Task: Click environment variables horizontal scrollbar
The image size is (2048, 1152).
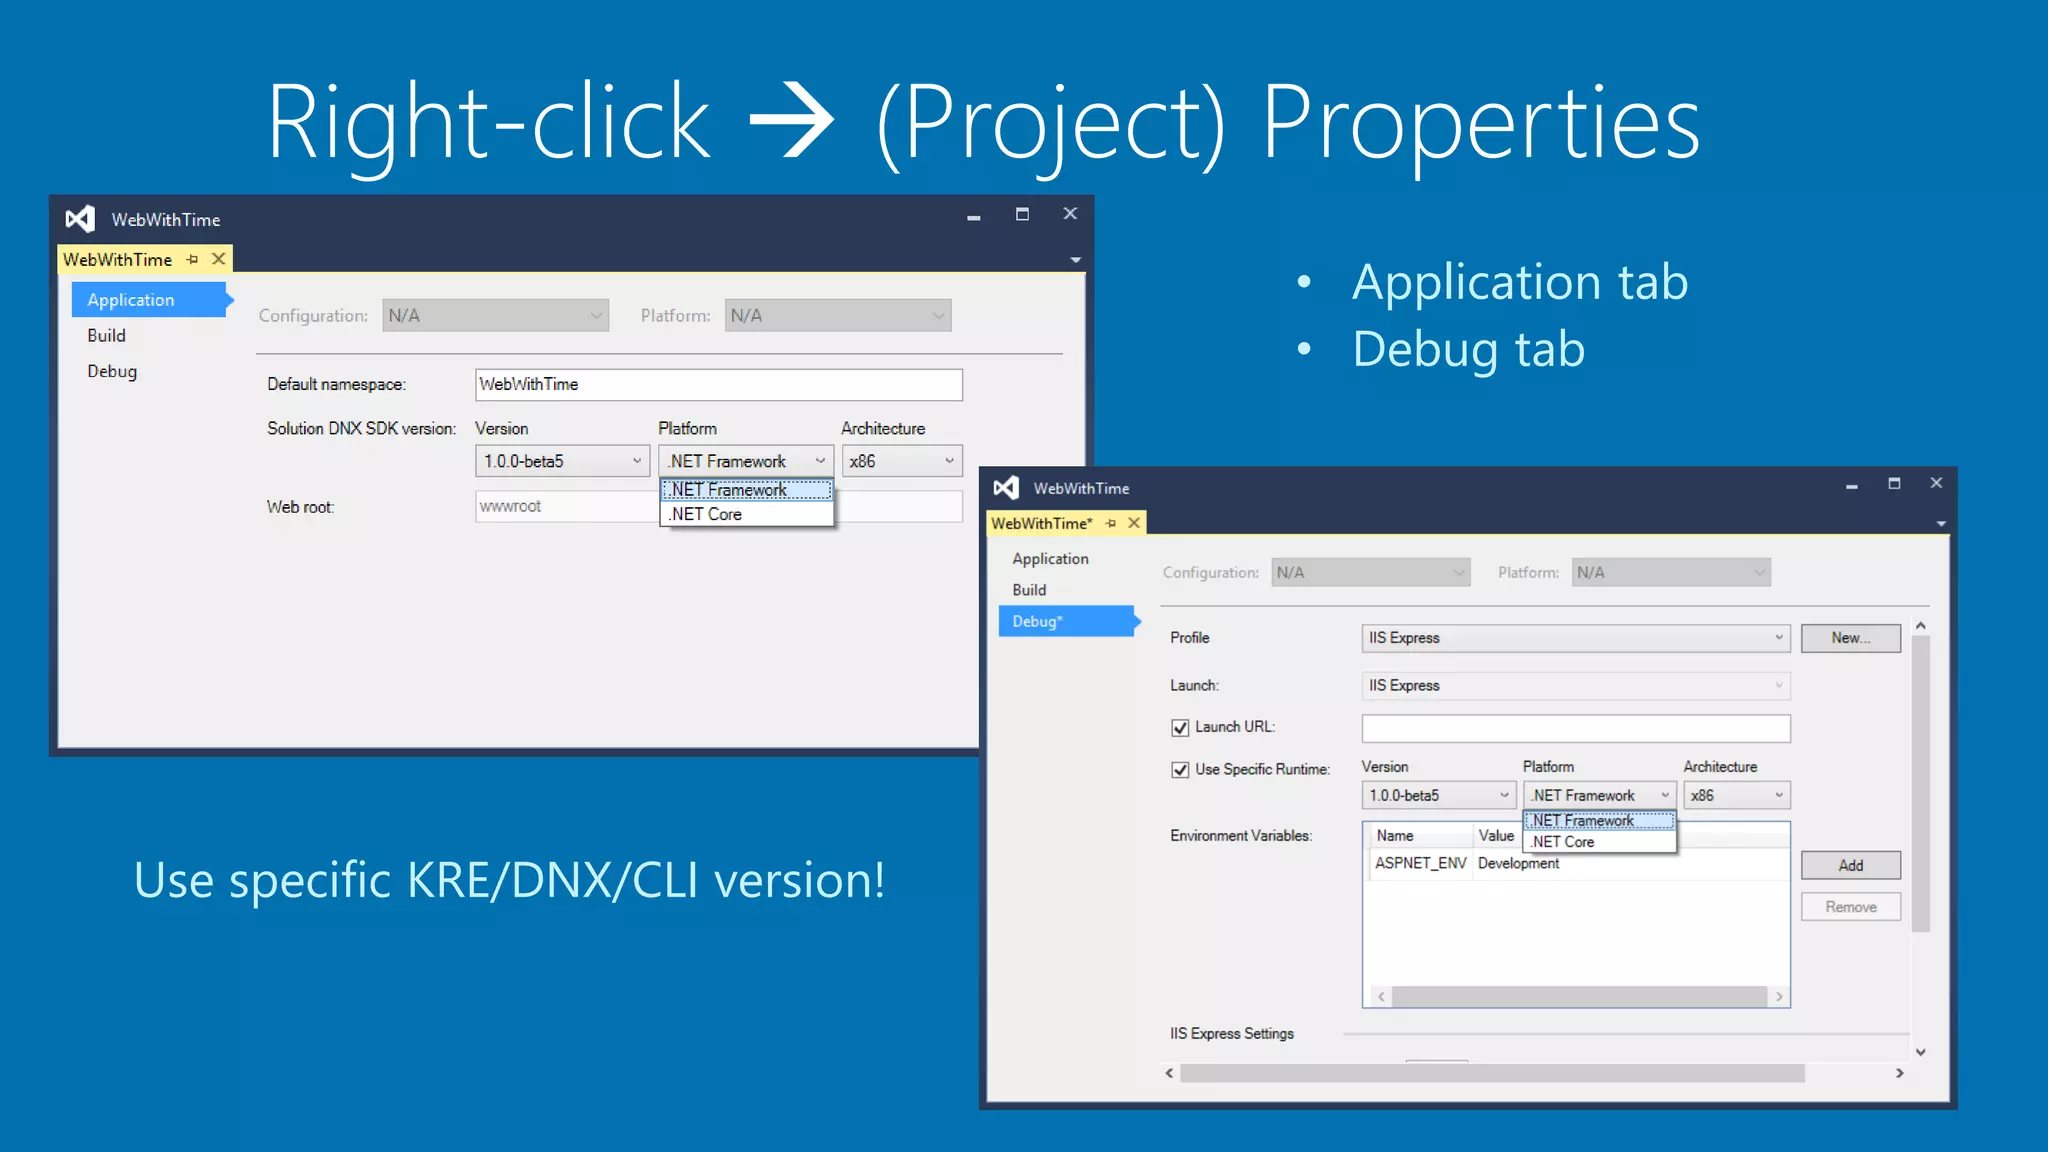Action: 1579,997
